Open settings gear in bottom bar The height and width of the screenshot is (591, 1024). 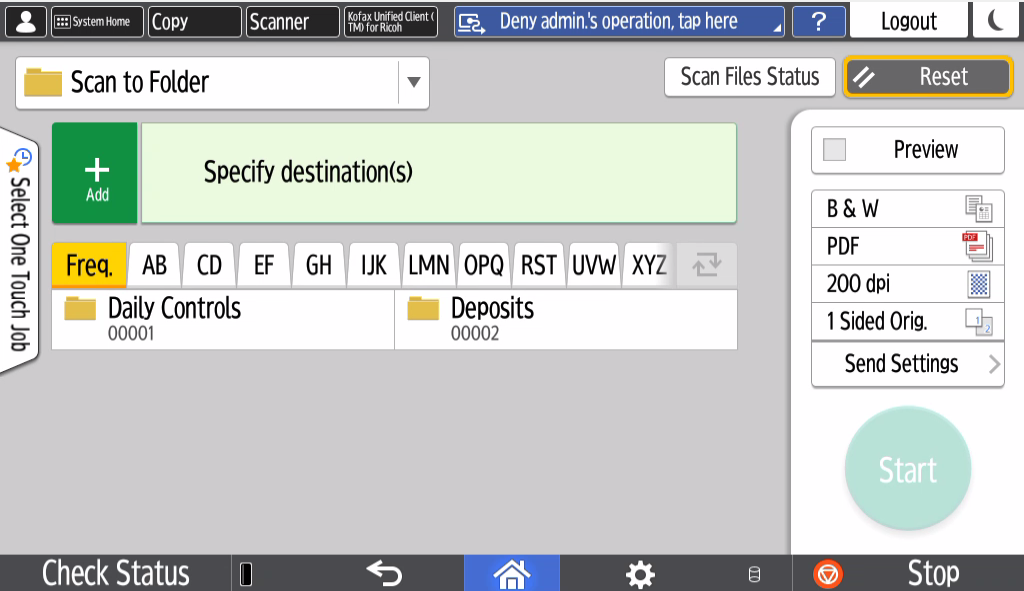tap(640, 573)
